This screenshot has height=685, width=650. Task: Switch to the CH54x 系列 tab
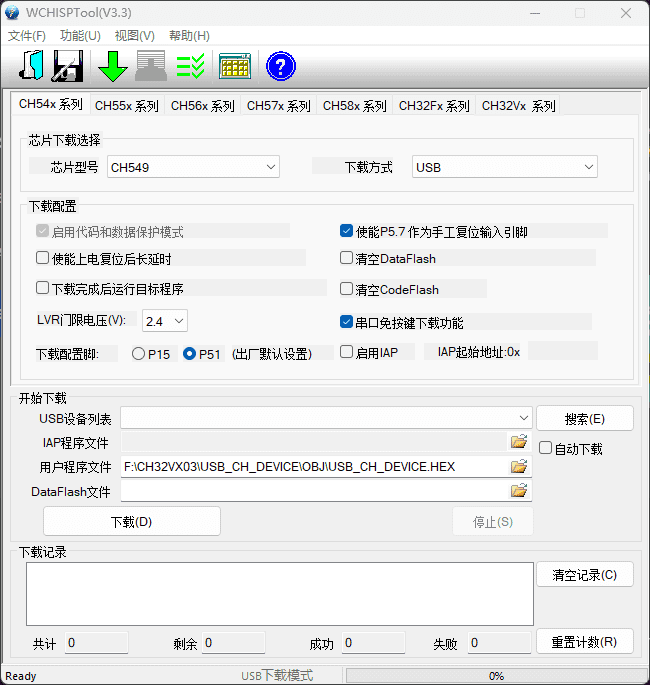click(51, 104)
